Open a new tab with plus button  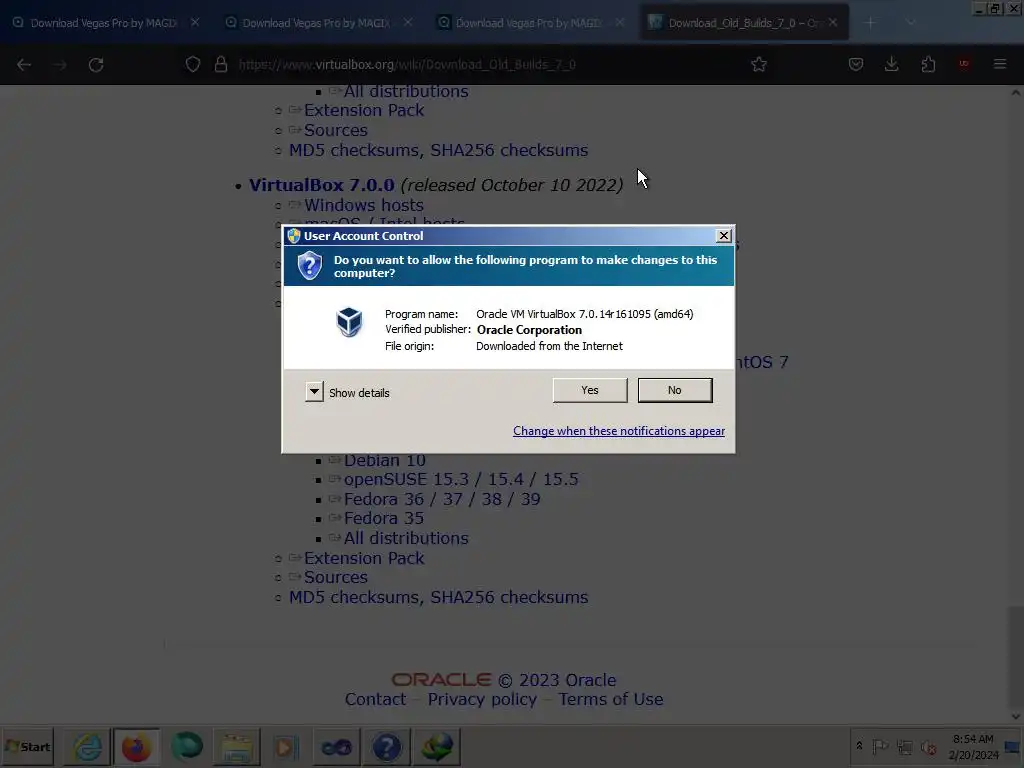pyautogui.click(x=870, y=23)
